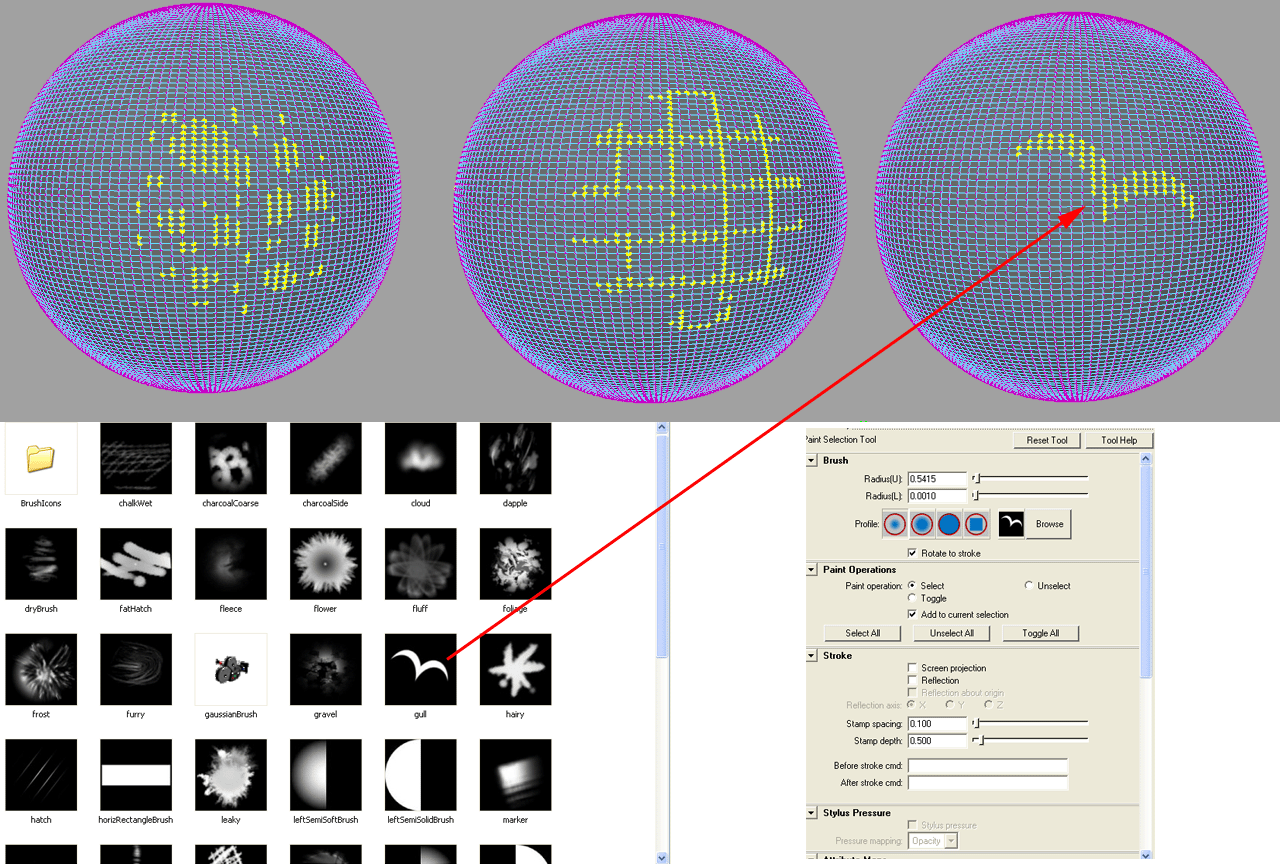Collapse the Stylus Pressure section
The image size is (1280, 864).
811,813
